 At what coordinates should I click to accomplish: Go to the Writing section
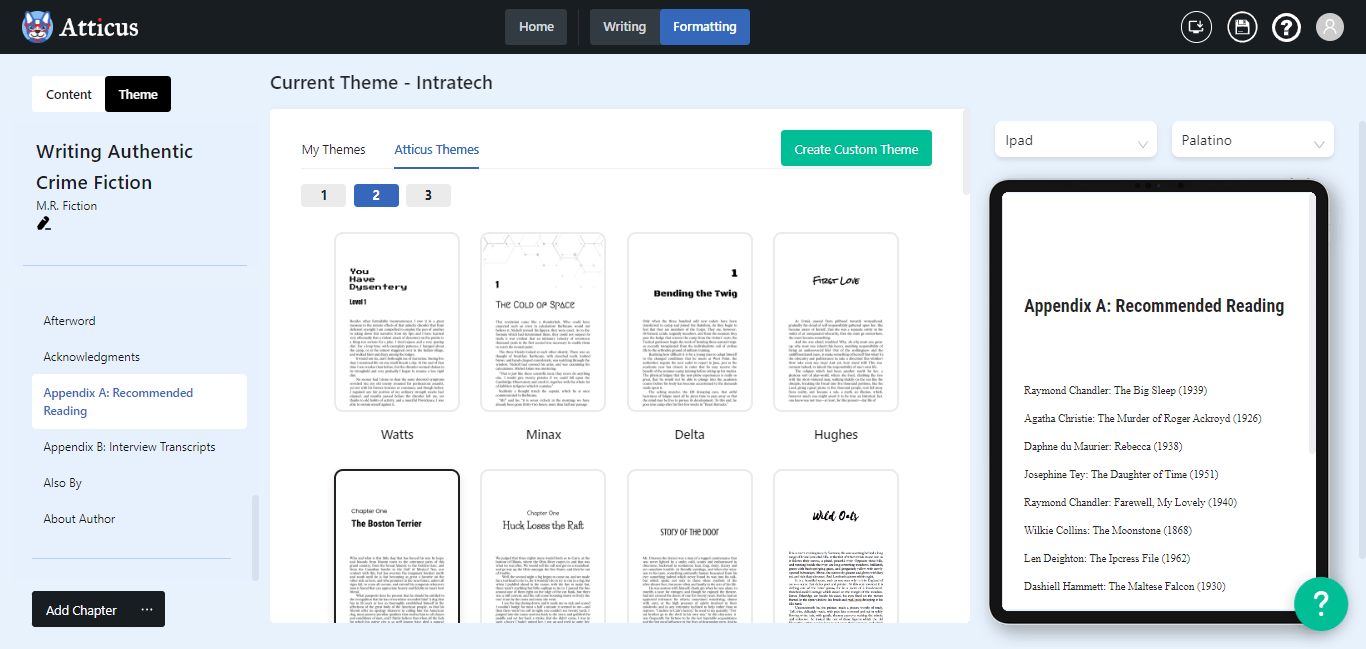pos(624,27)
